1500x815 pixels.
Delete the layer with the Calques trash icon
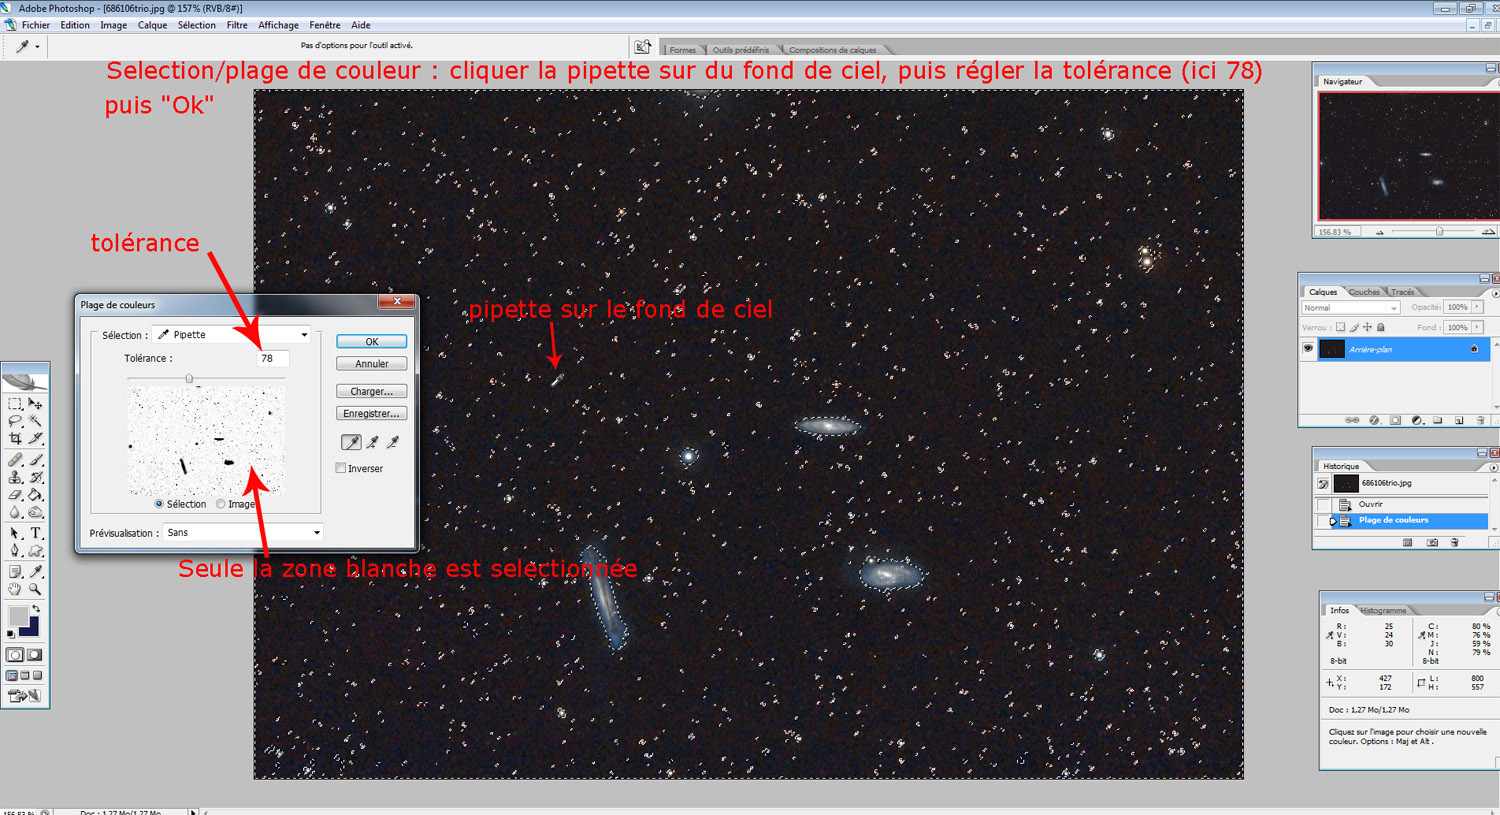[1481, 420]
